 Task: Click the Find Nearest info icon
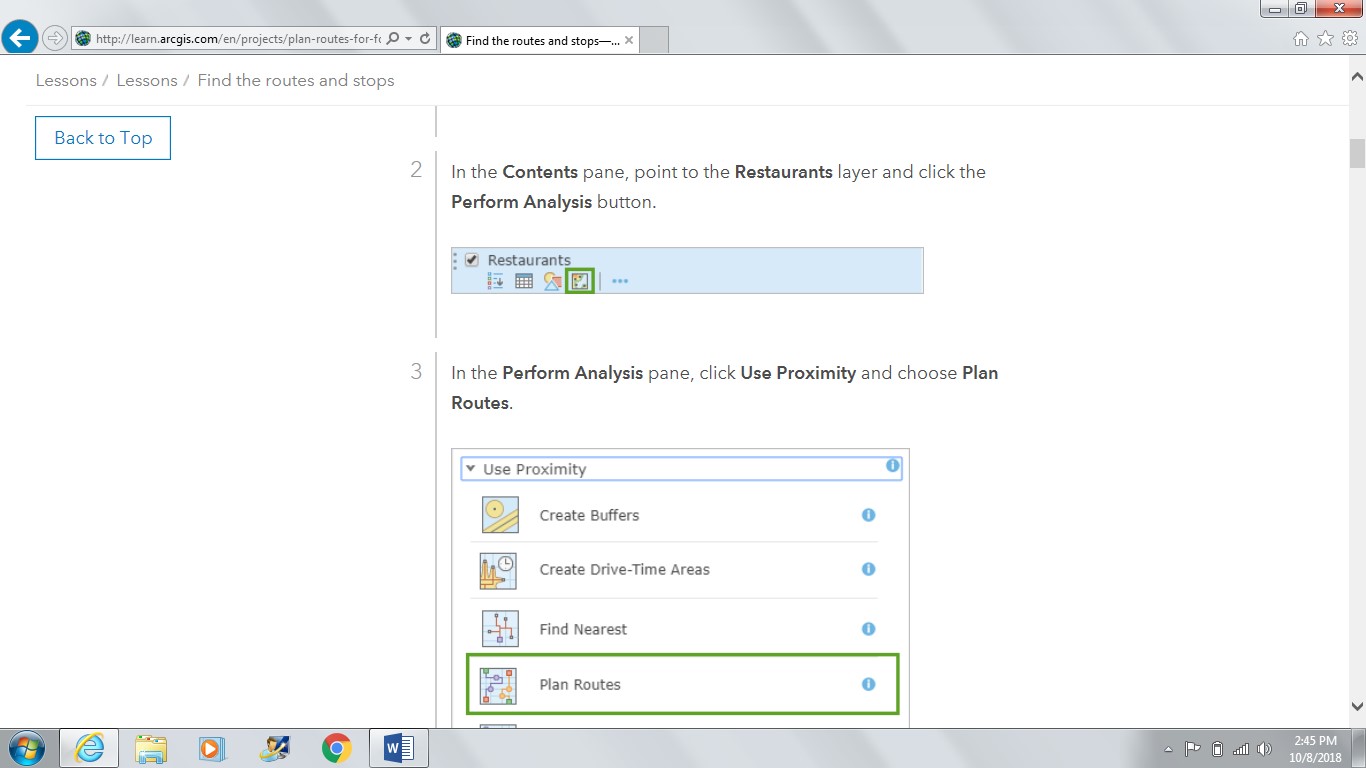coord(868,629)
